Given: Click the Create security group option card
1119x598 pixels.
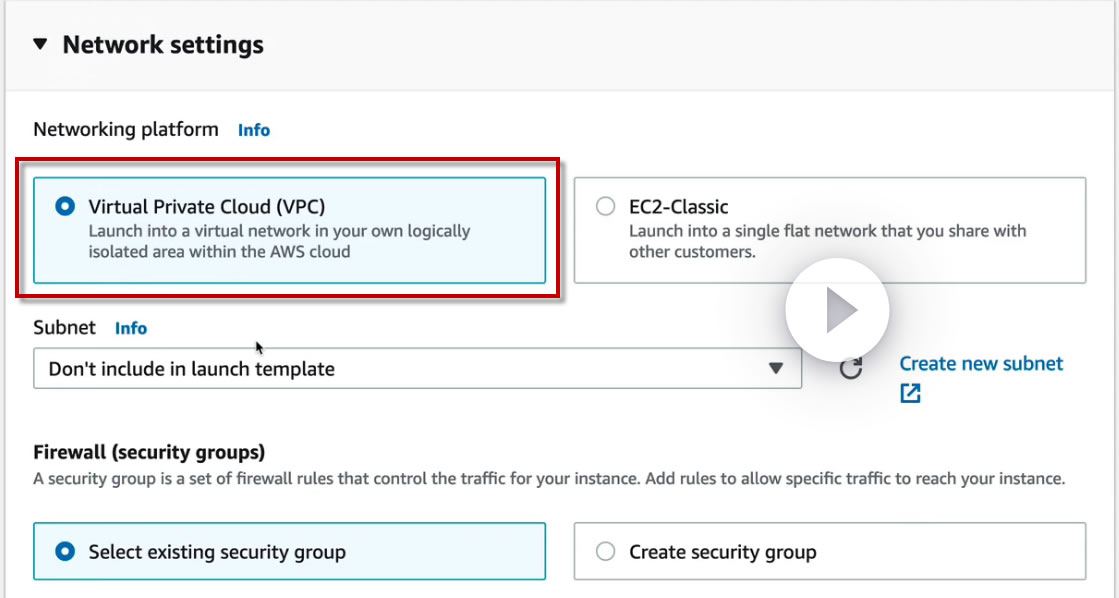Looking at the screenshot, I should pos(829,551).
